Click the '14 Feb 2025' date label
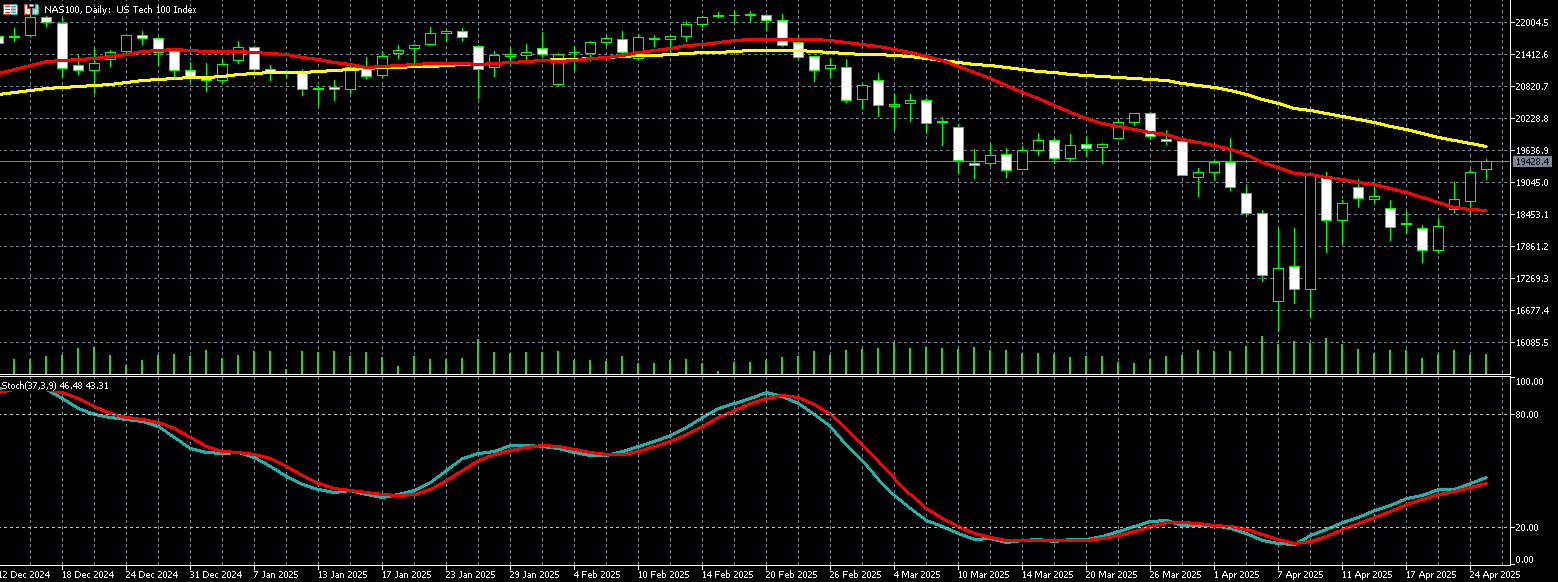 tap(728, 576)
